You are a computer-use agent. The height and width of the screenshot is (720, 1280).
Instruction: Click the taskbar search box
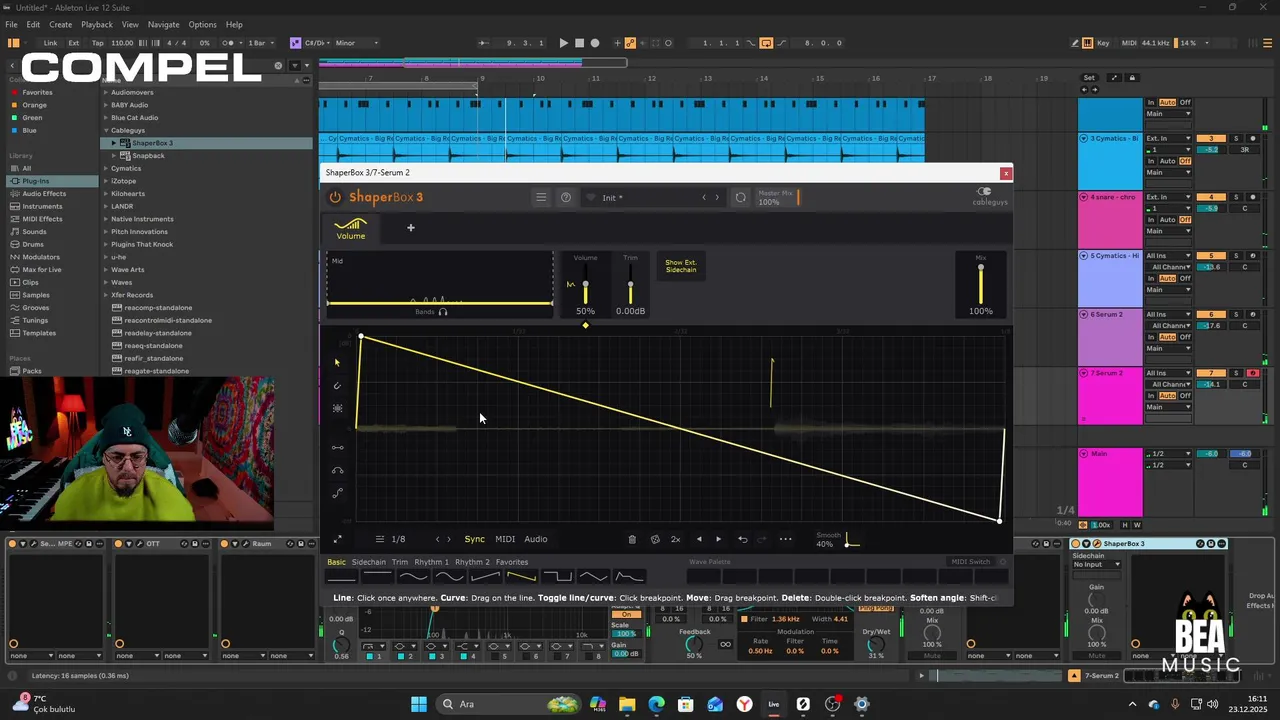pyautogui.click(x=508, y=704)
